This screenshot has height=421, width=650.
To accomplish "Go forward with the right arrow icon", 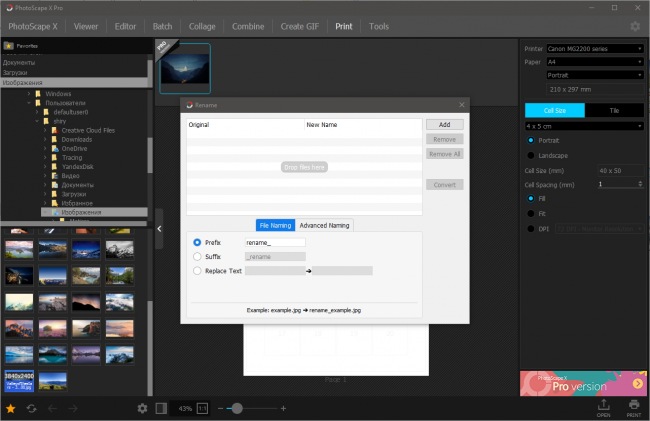I will tap(73, 409).
